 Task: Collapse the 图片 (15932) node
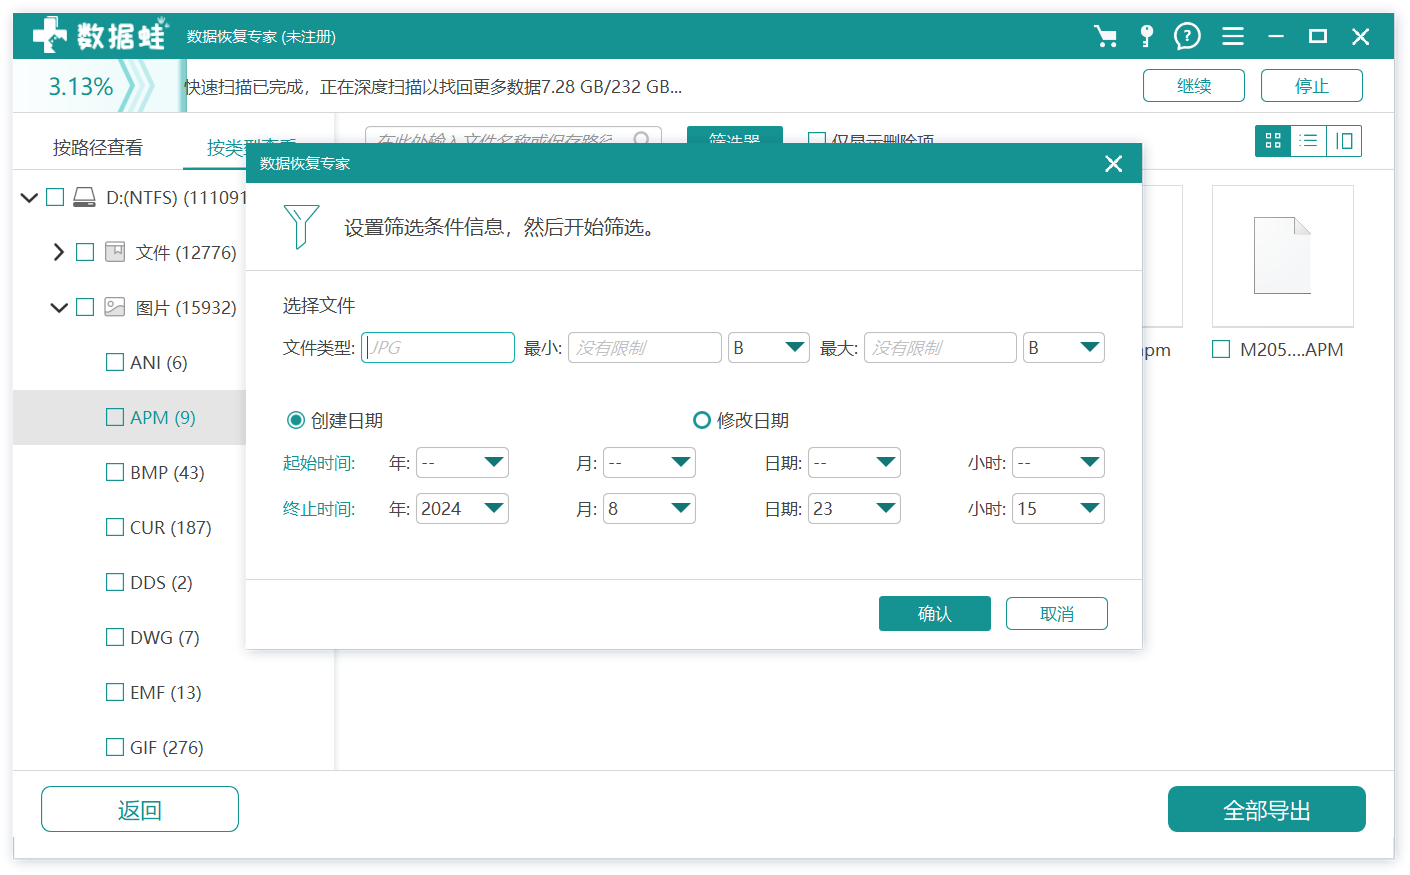pyautogui.click(x=59, y=307)
